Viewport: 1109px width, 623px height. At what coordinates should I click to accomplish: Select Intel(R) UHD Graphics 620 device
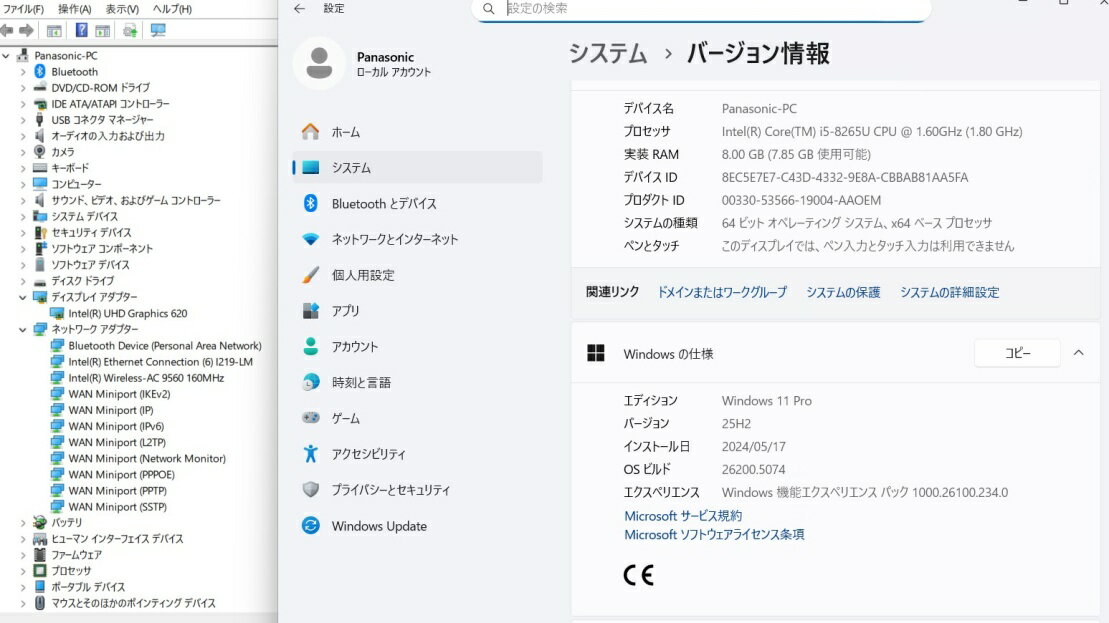(127, 313)
